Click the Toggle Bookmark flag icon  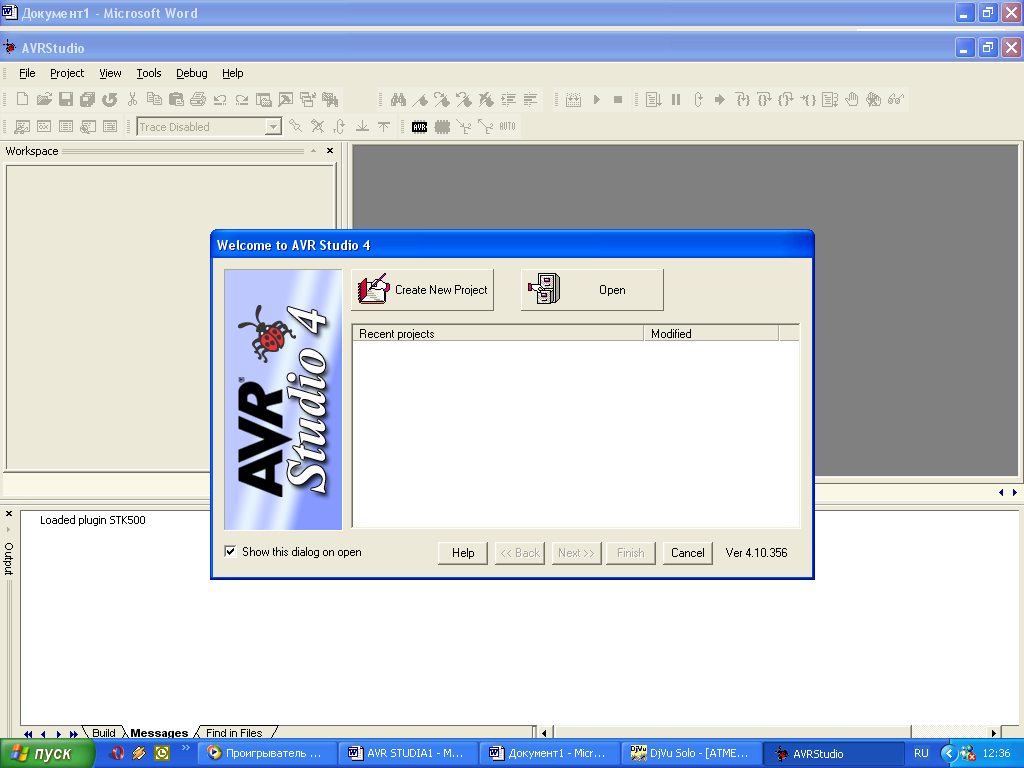click(421, 99)
